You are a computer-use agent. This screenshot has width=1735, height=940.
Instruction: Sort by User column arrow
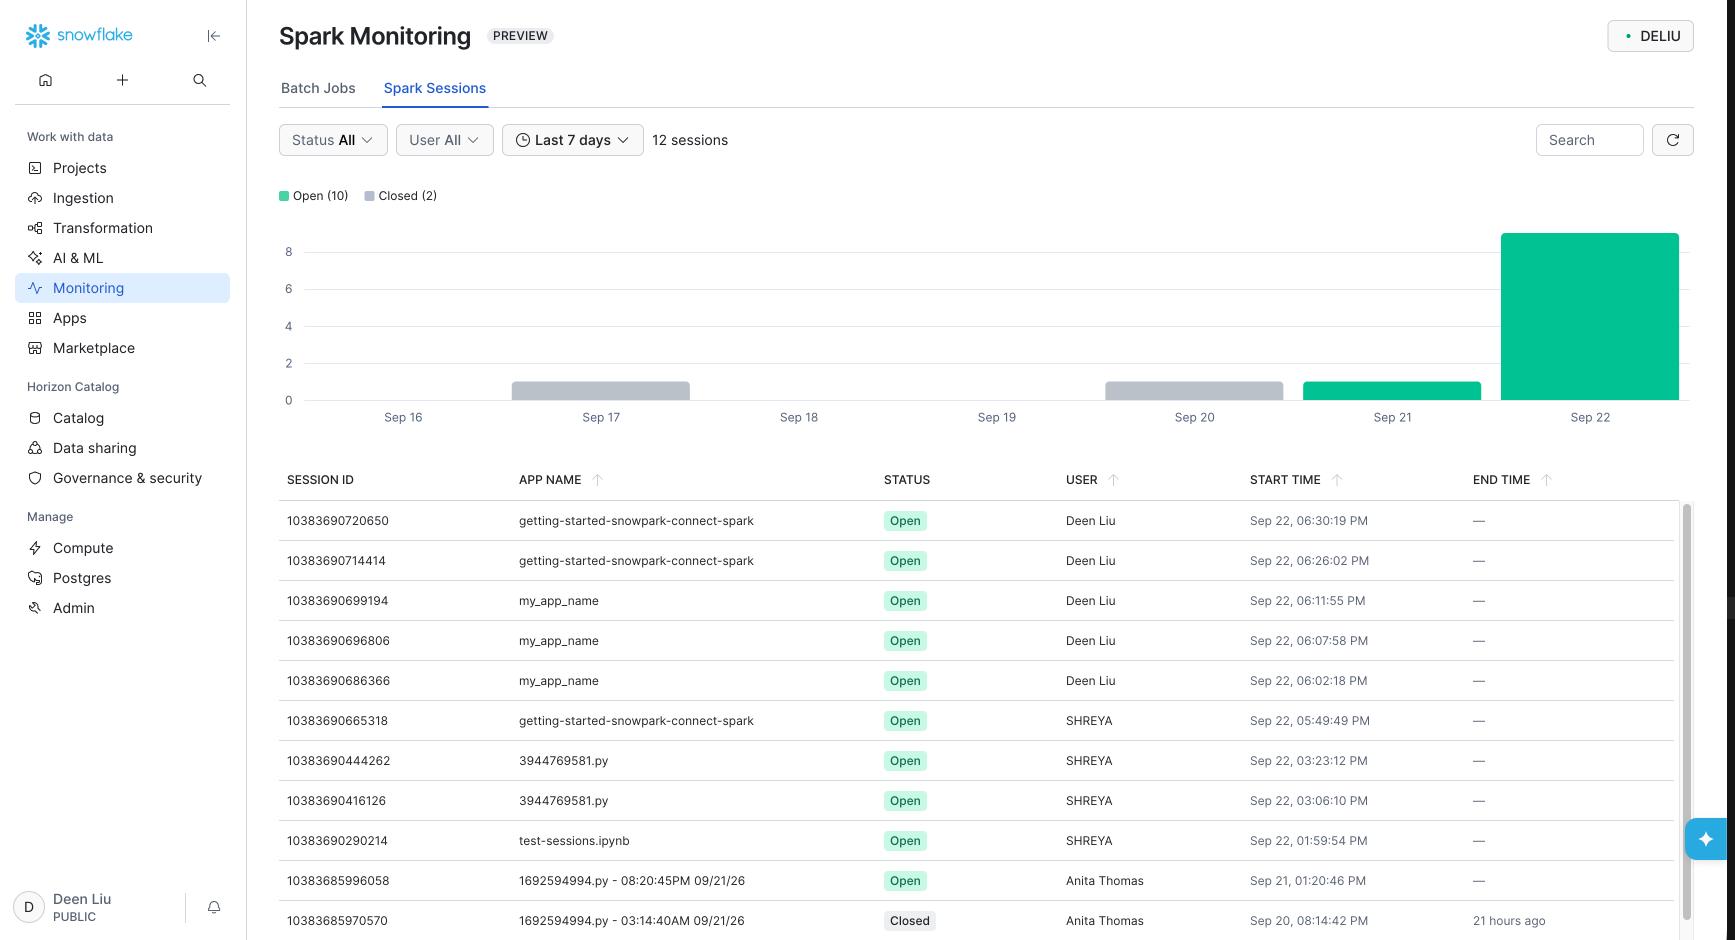tap(1114, 480)
